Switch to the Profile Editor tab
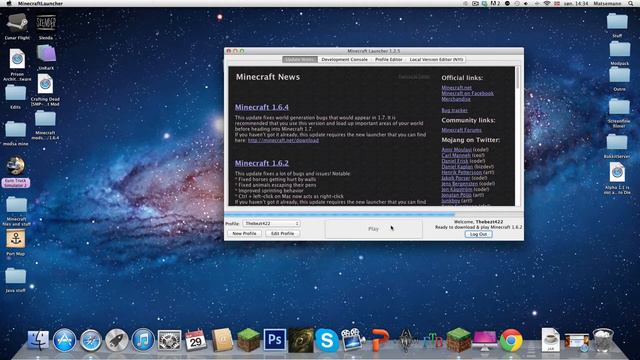Screen dimensions: 640x360 (x=389, y=60)
